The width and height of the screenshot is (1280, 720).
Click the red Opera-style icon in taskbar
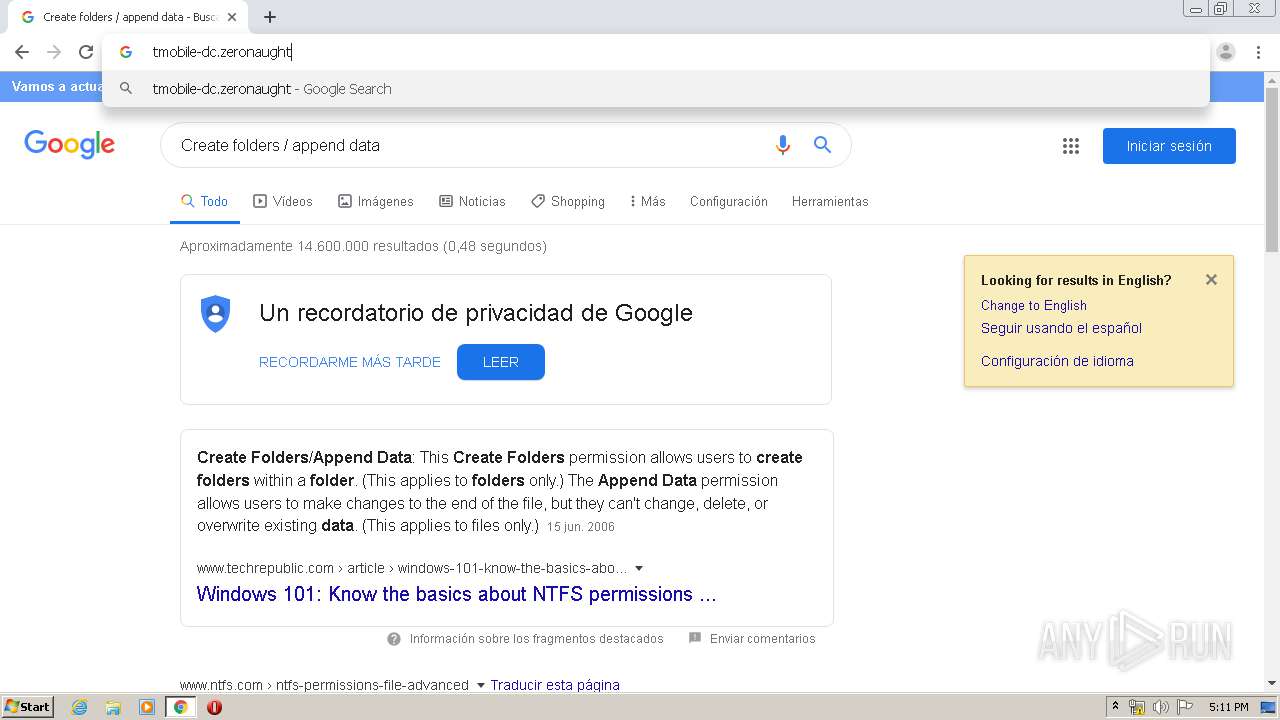click(214, 707)
